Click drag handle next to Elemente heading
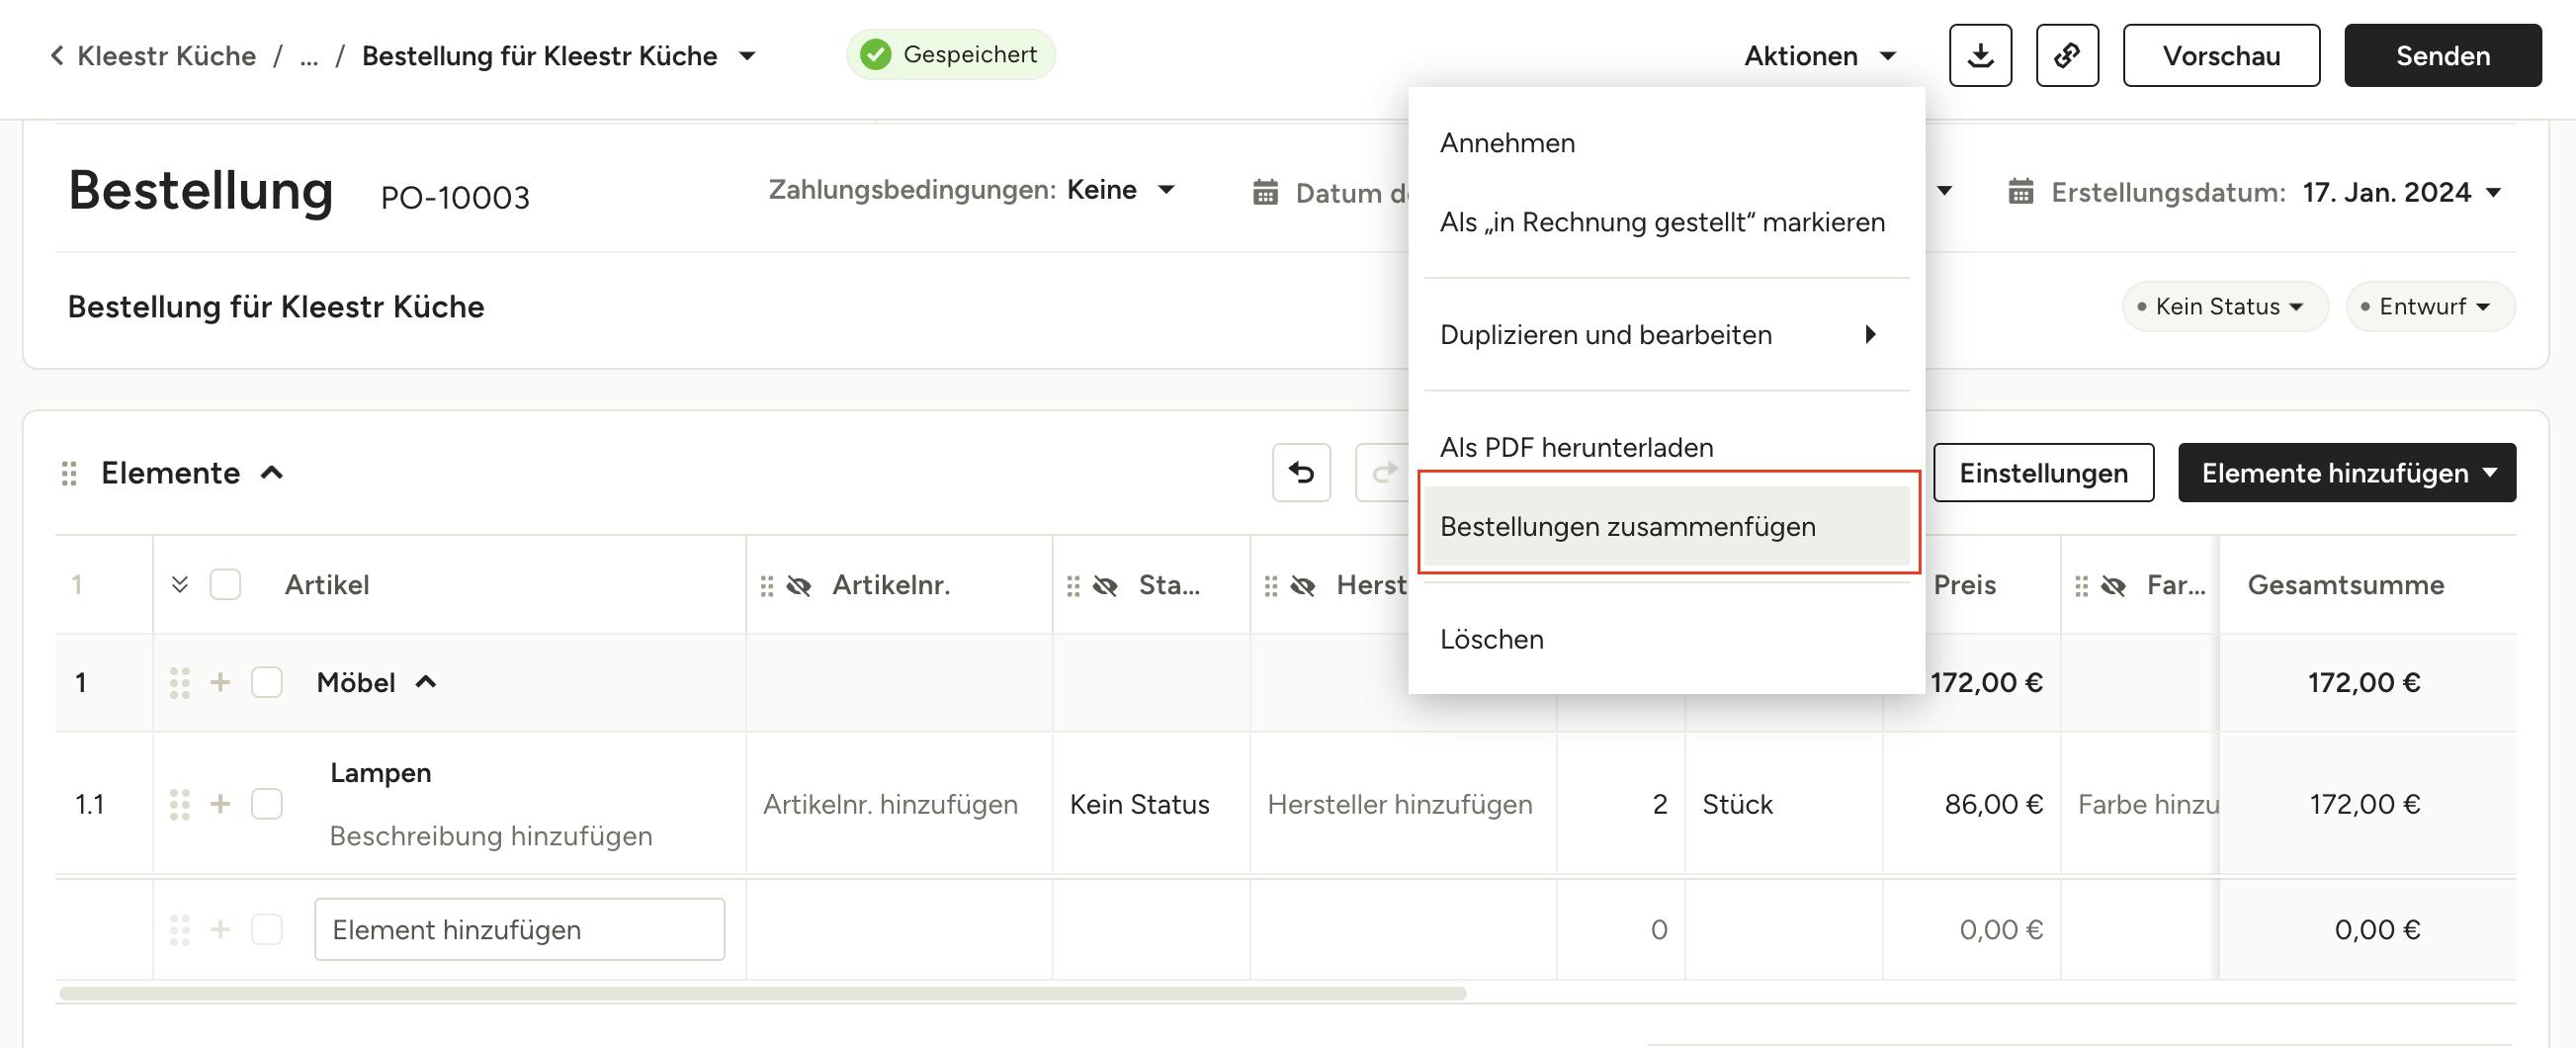The height and width of the screenshot is (1048, 2576). [x=69, y=473]
